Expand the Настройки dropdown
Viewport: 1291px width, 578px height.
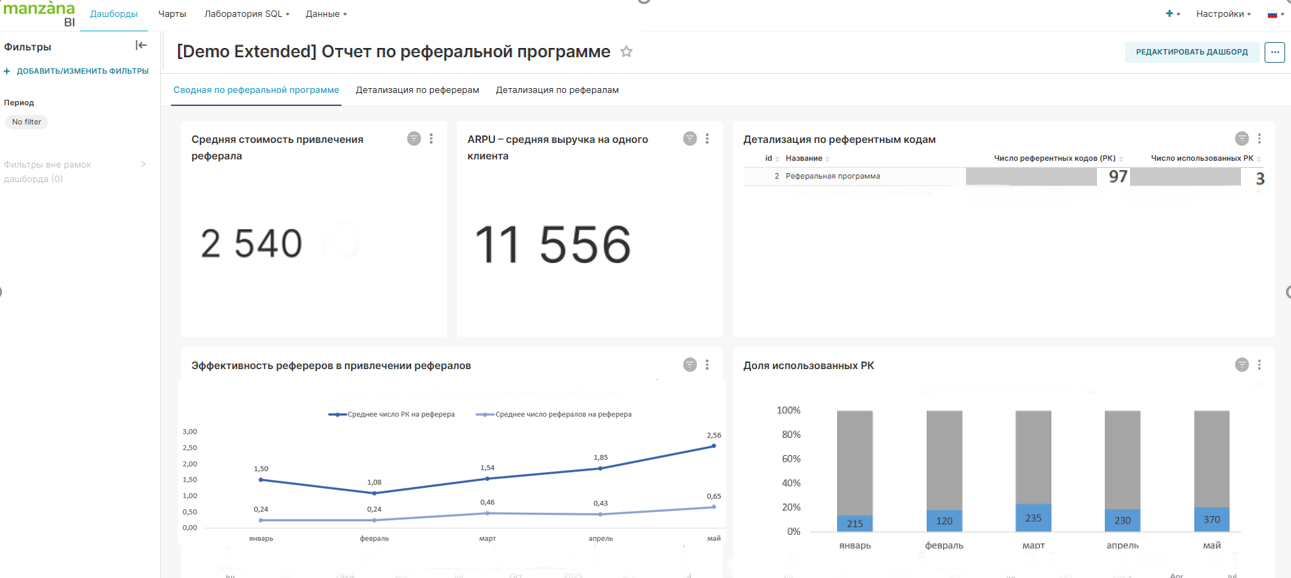(1222, 14)
